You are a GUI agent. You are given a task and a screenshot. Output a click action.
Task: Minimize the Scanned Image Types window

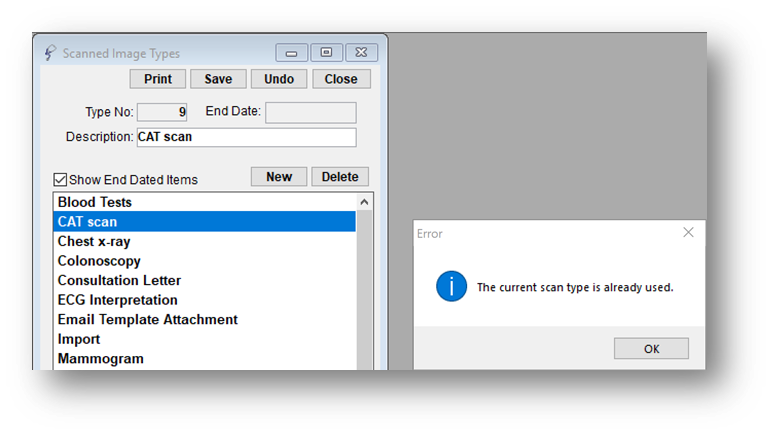click(291, 53)
